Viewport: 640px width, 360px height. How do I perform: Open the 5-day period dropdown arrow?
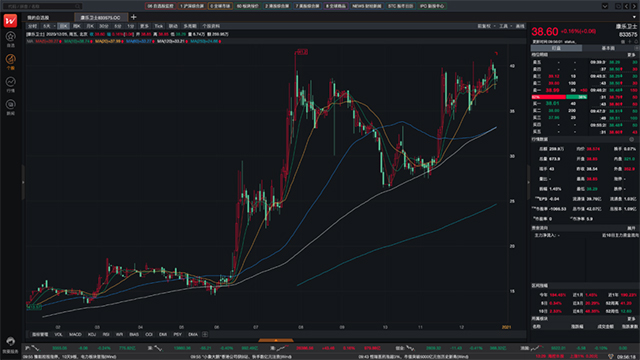pos(54,26)
